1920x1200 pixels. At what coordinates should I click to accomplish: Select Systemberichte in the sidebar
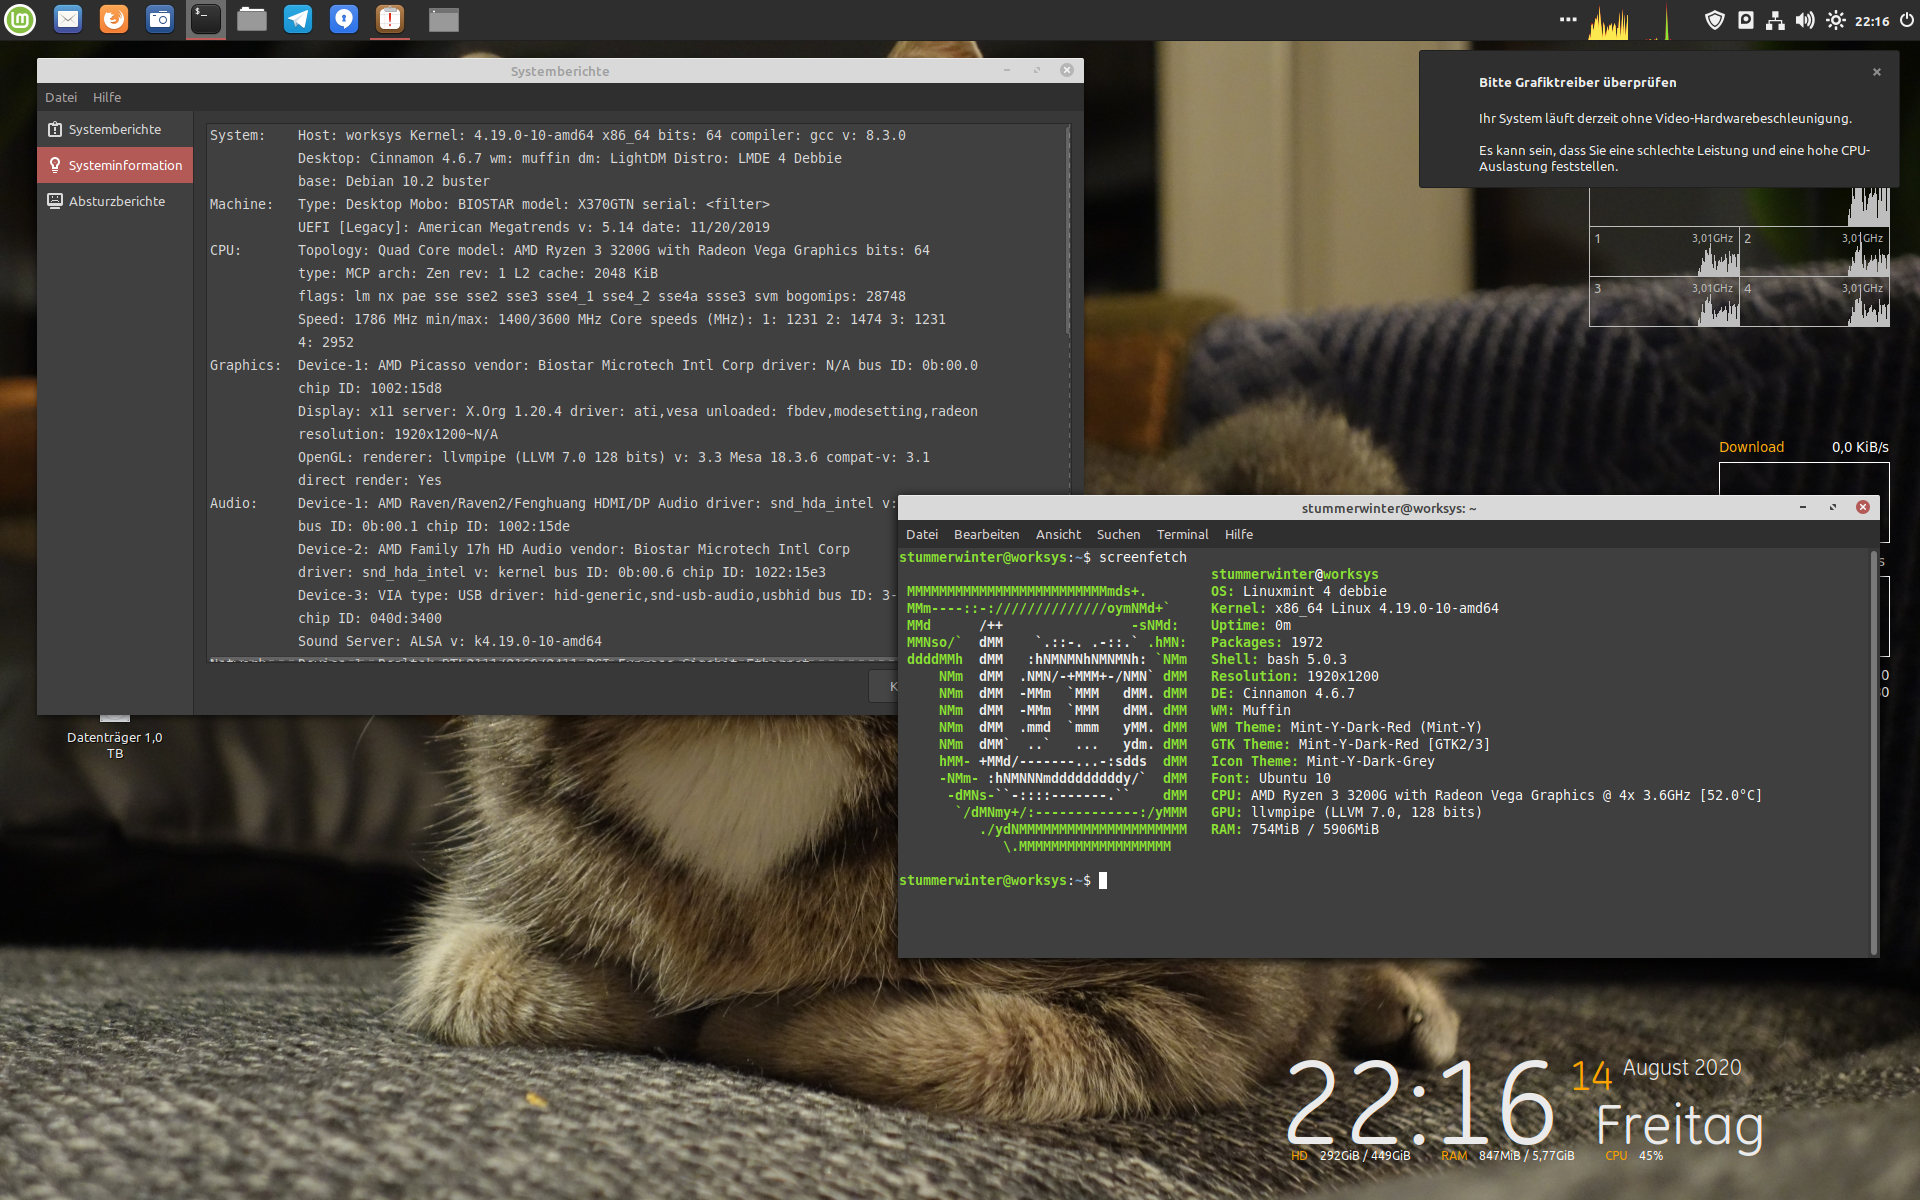pos(115,129)
